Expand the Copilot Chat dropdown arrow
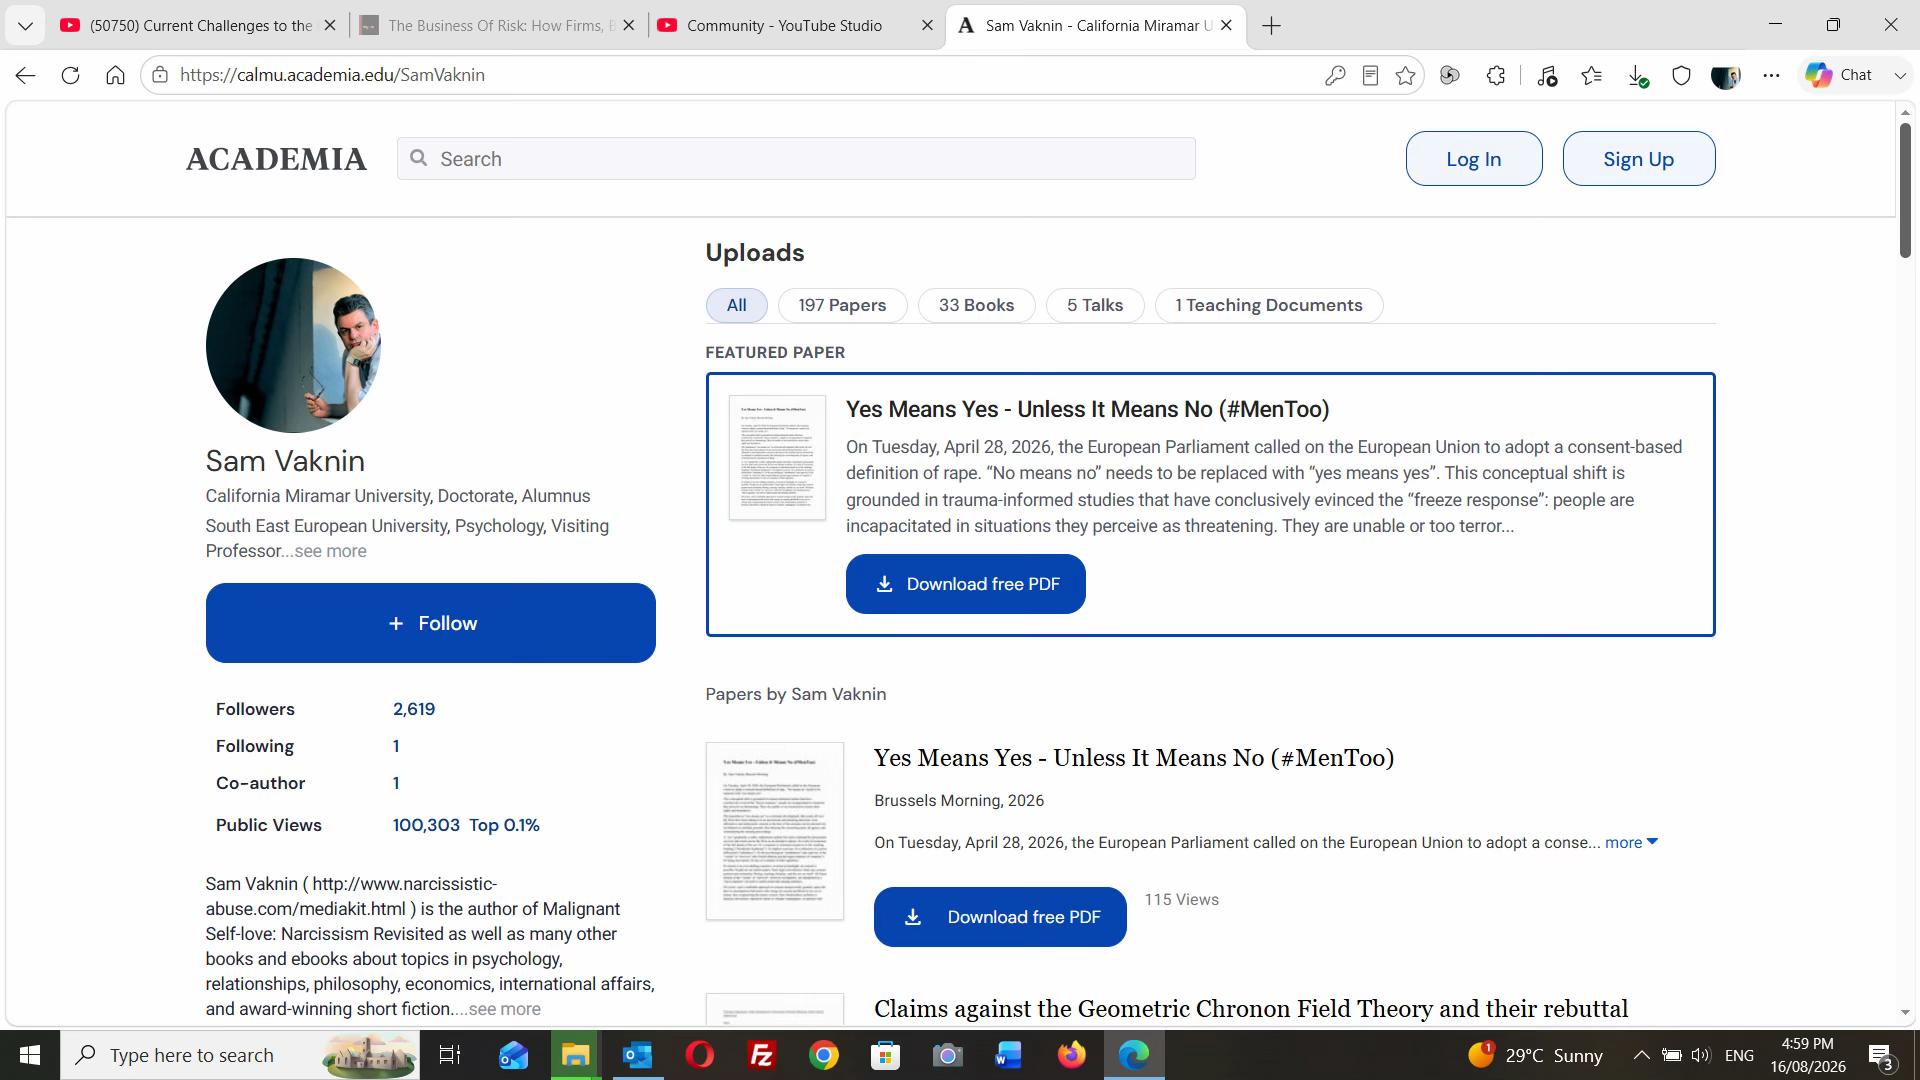The image size is (1920, 1080). 1900,75
